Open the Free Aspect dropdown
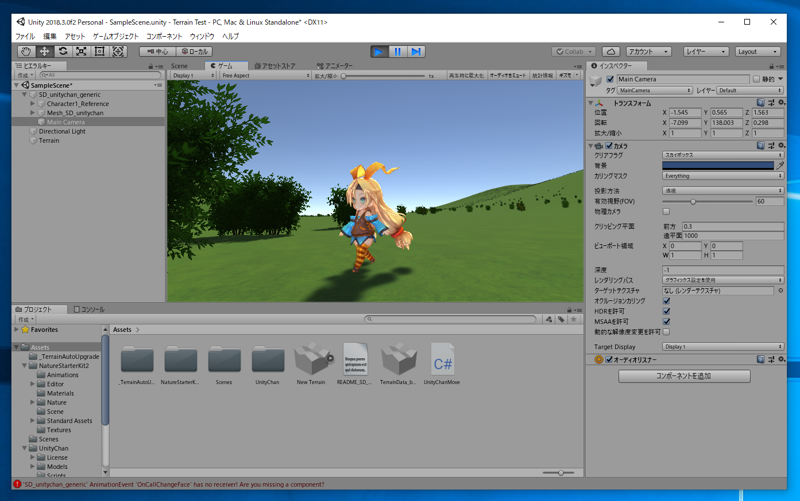Viewport: 800px width, 501px height. [265, 76]
